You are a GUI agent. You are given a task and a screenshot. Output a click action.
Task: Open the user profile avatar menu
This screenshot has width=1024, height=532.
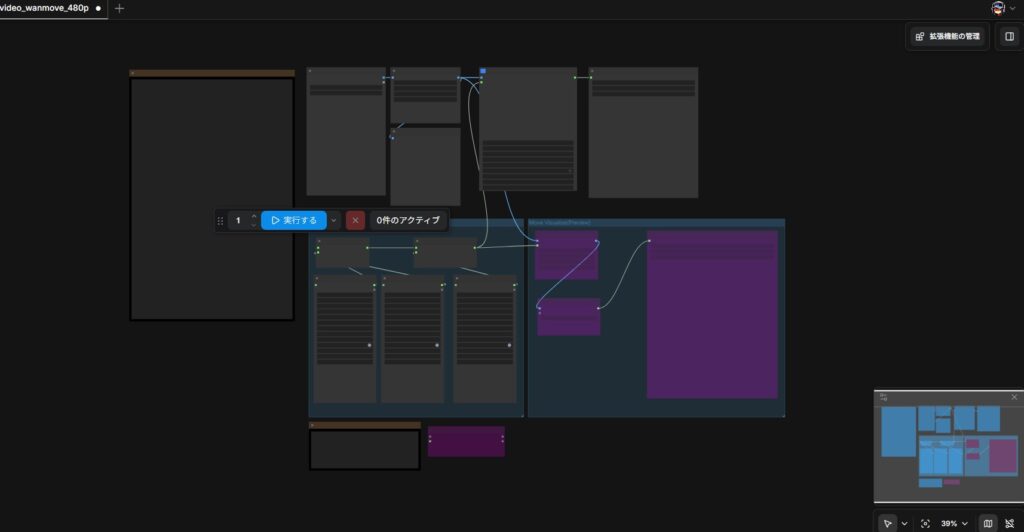pyautogui.click(x=998, y=8)
